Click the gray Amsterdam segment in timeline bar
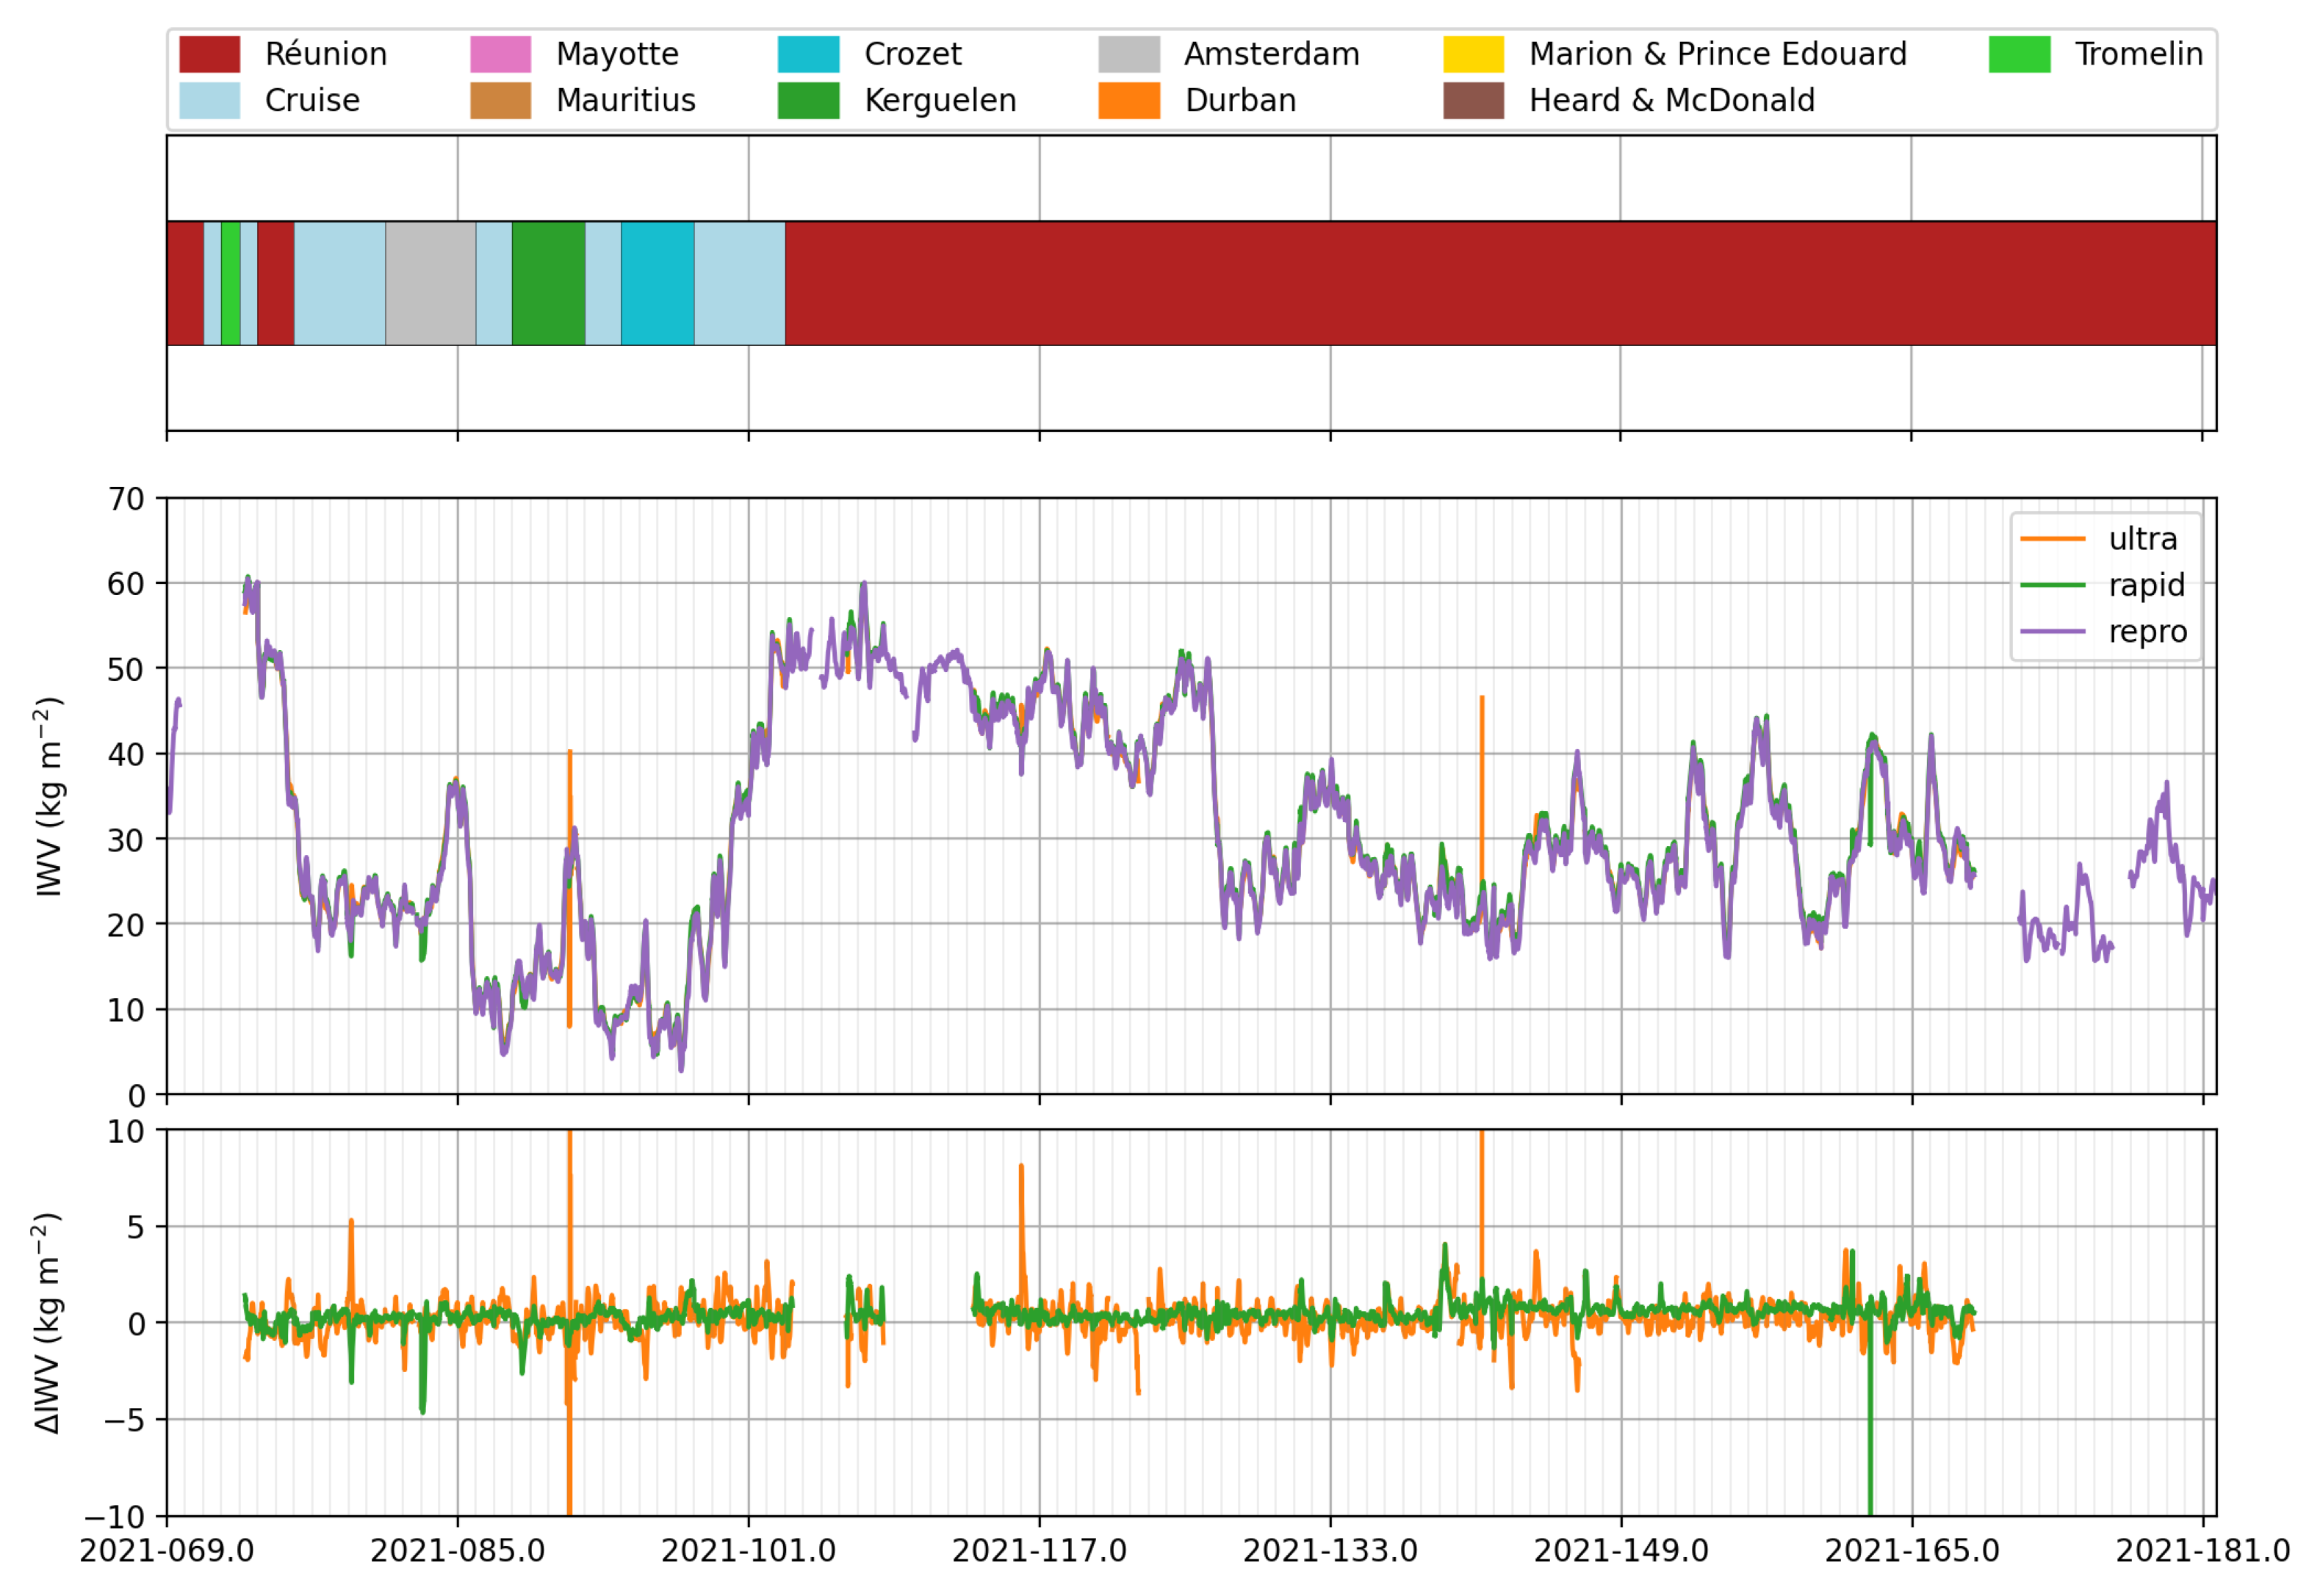2309x1596 pixels. click(x=430, y=283)
